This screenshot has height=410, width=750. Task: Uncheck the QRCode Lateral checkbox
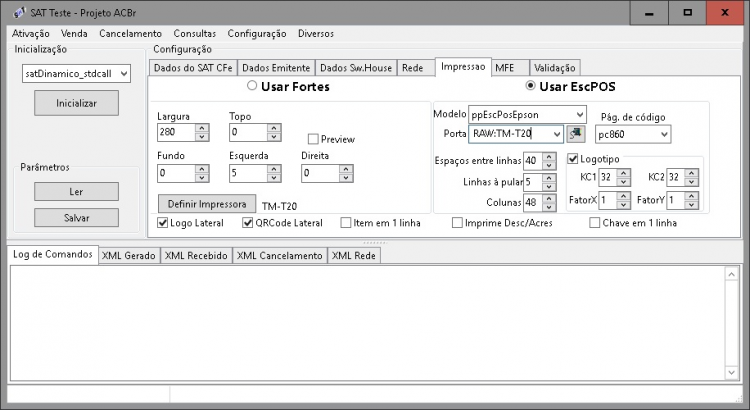pos(247,223)
